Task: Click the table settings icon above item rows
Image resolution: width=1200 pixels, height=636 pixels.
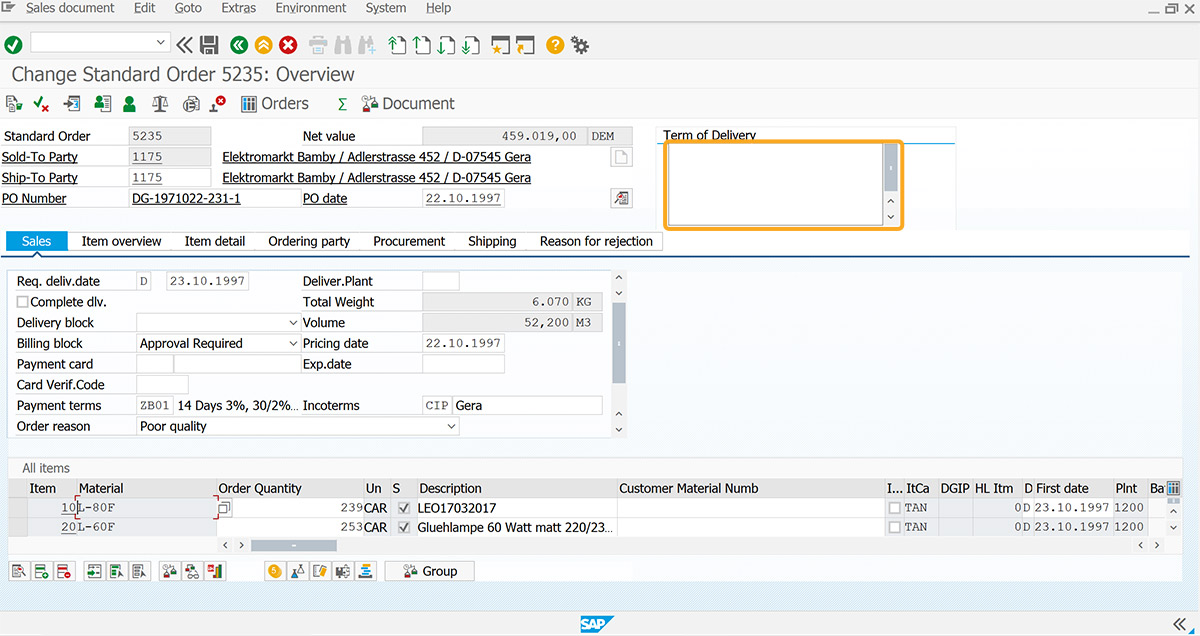Action: [x=1173, y=488]
